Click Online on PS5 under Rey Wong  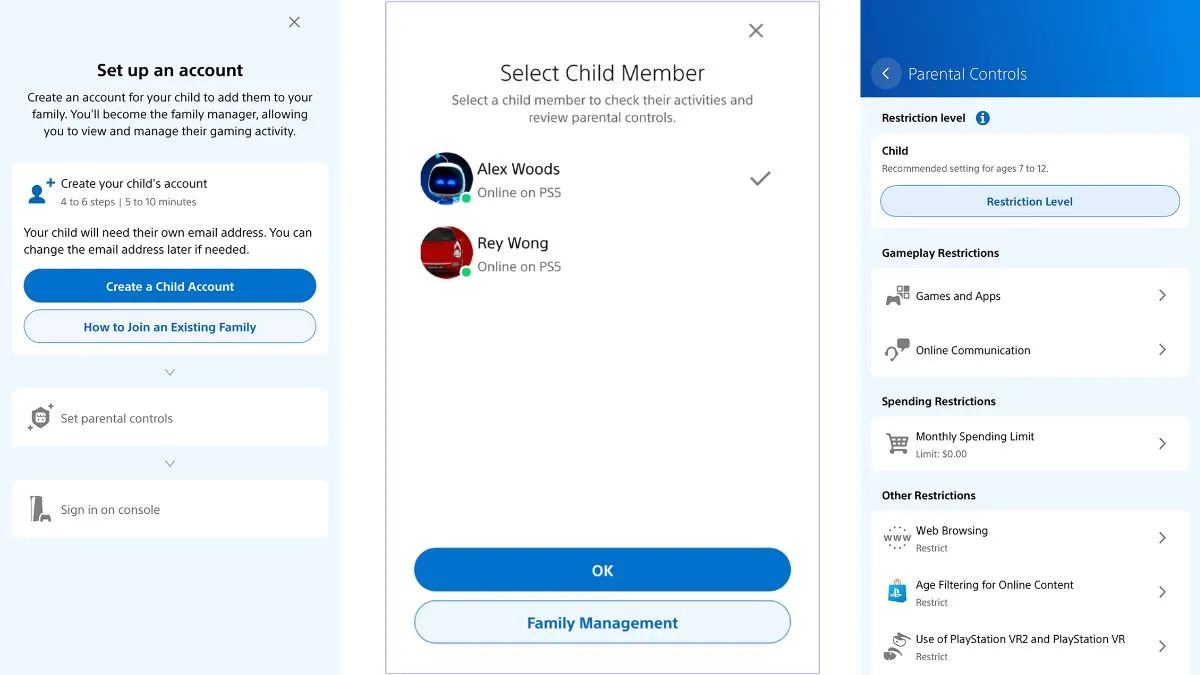tap(519, 267)
